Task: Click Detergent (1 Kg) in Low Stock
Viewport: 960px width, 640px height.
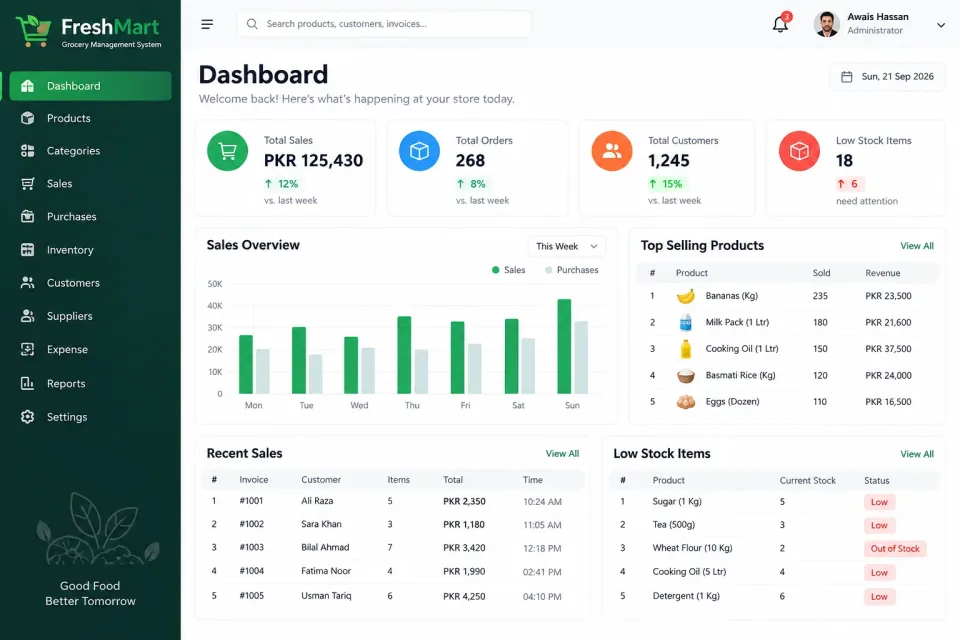Action: [x=686, y=596]
